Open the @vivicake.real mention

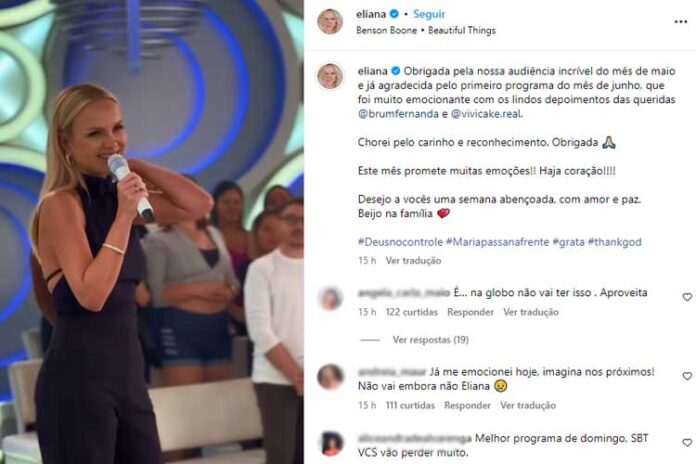(486, 114)
